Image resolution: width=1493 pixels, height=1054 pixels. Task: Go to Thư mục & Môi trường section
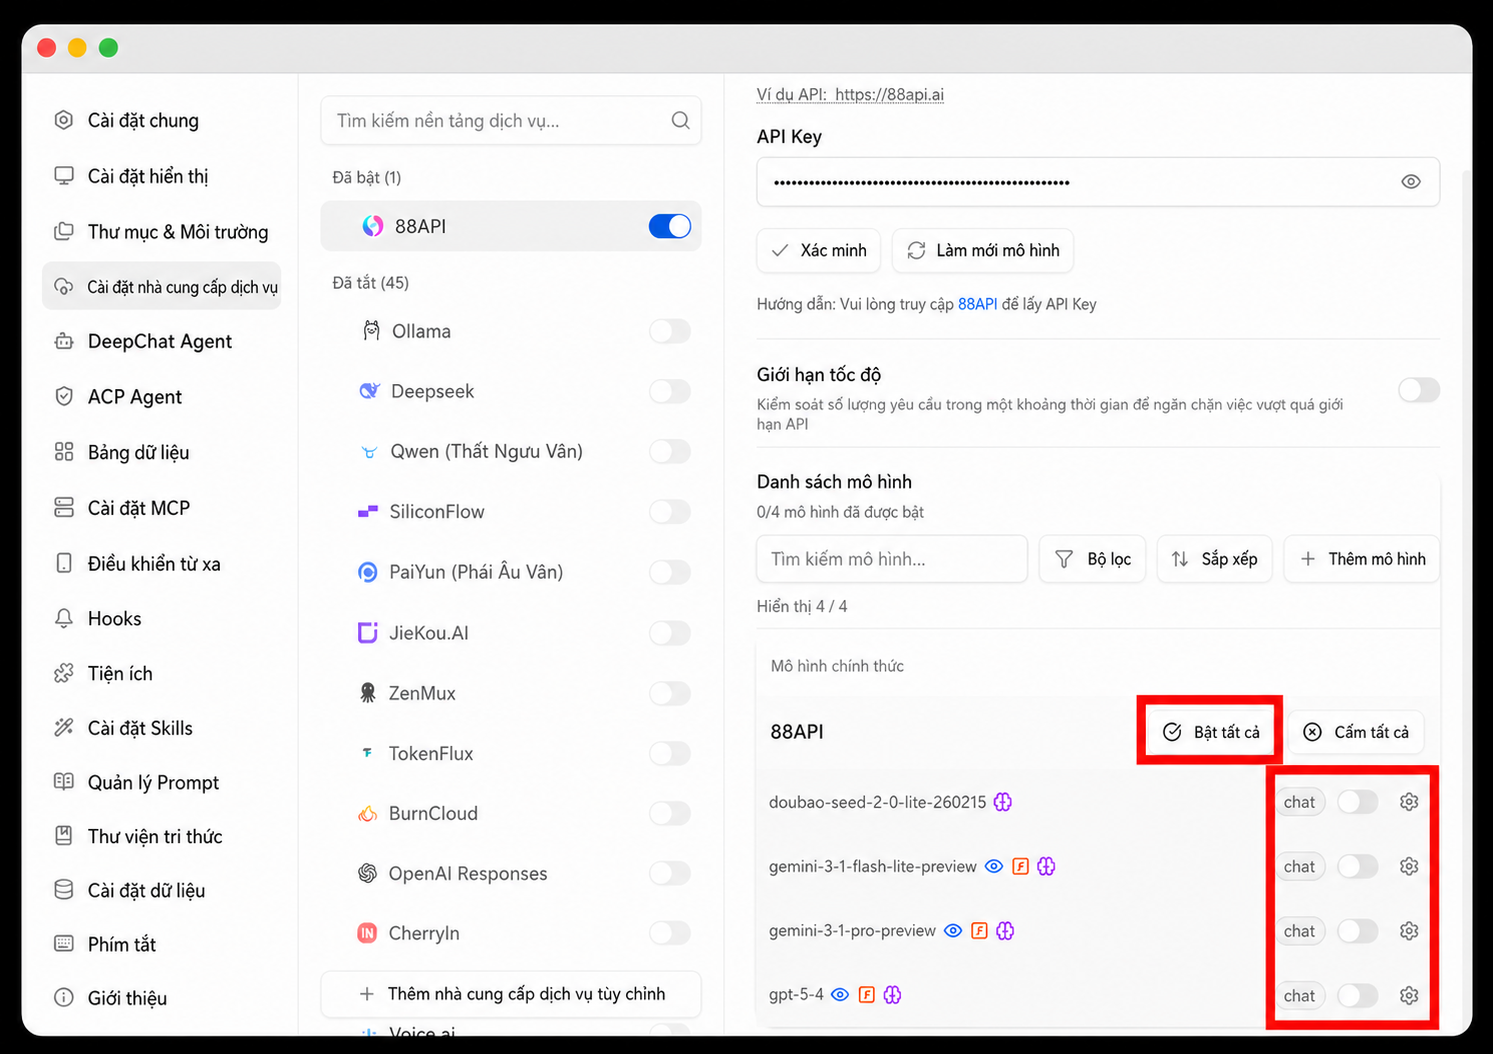[161, 232]
